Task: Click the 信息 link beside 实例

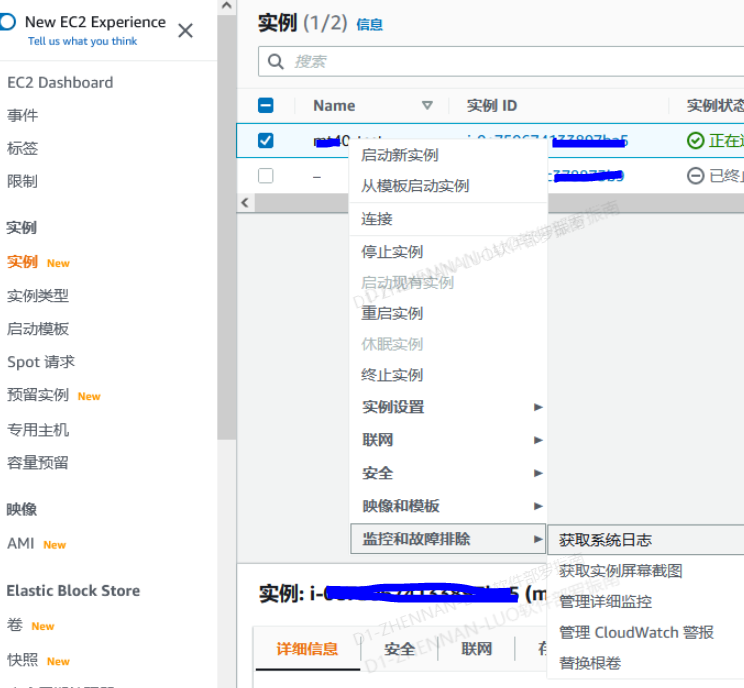Action: (369, 25)
